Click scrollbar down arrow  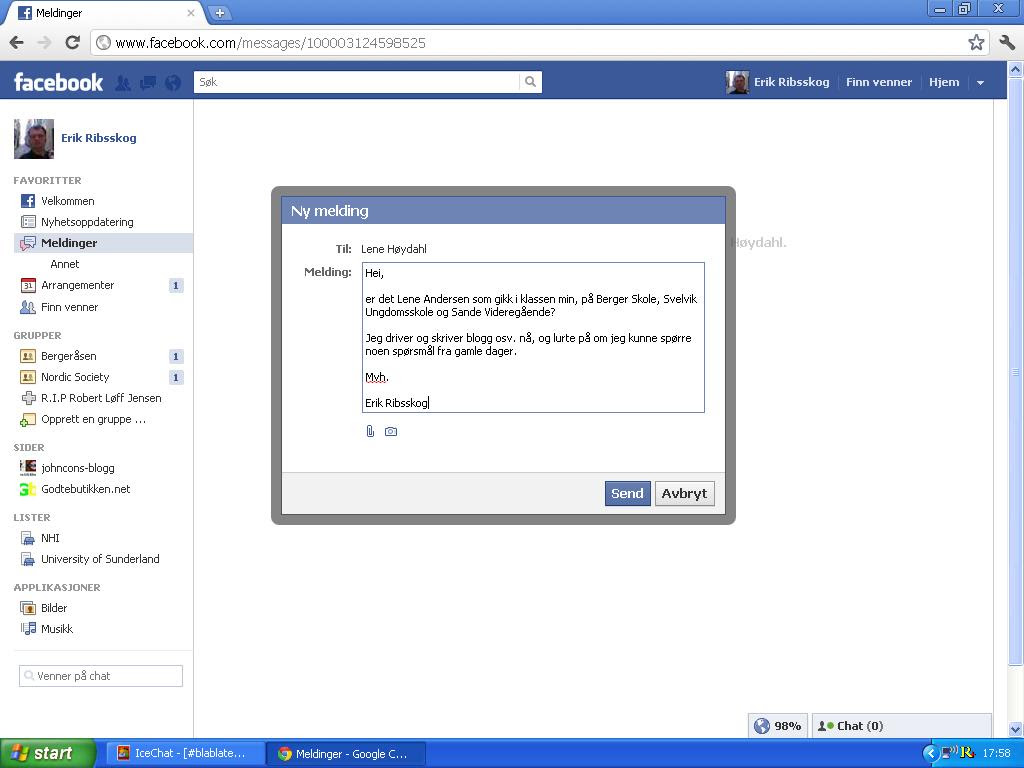[x=1015, y=730]
